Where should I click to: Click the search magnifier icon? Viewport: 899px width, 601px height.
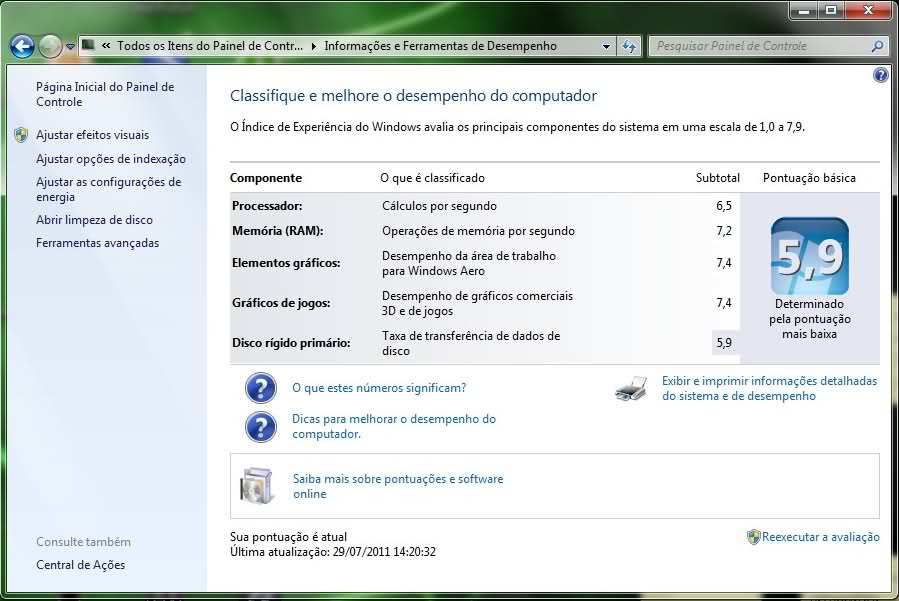877,46
